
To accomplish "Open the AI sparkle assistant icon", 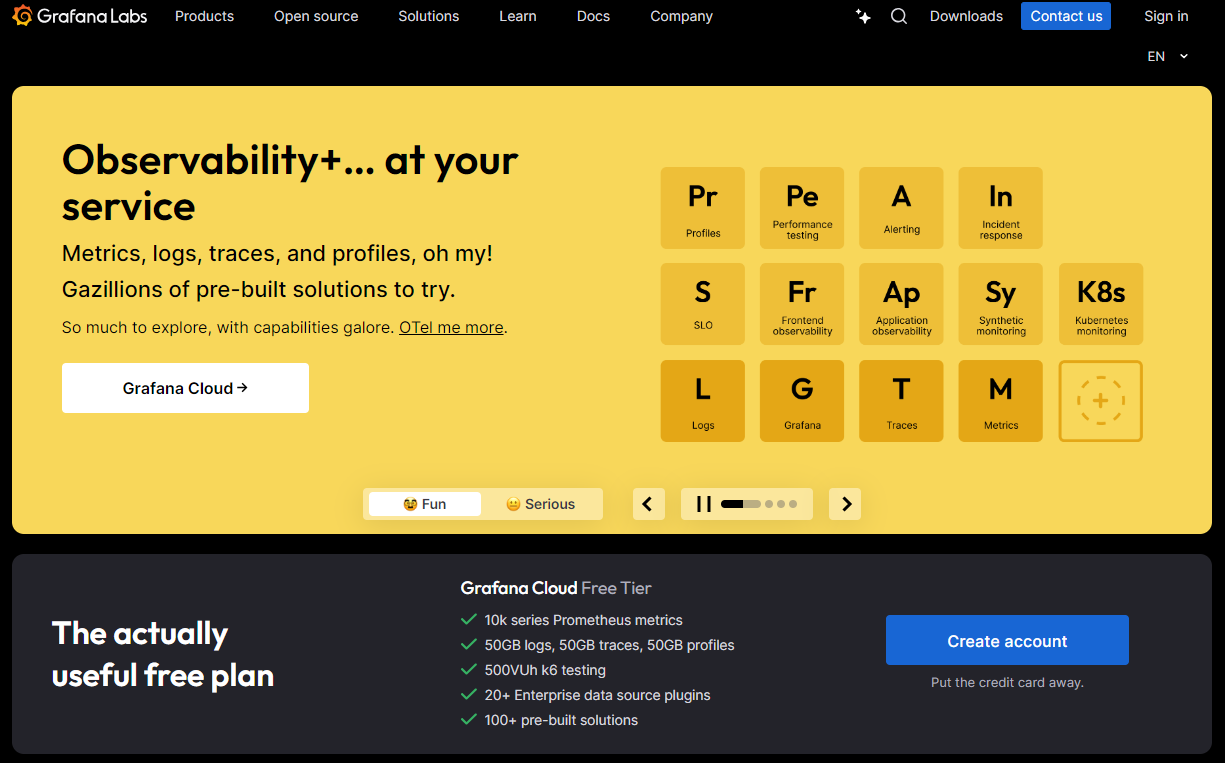I will click(863, 16).
